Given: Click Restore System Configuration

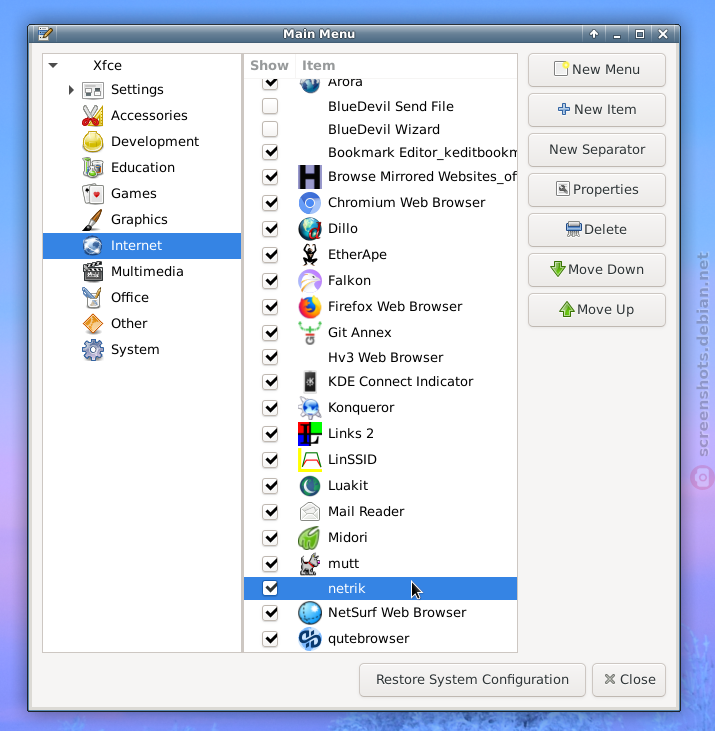Looking at the screenshot, I should [472, 680].
